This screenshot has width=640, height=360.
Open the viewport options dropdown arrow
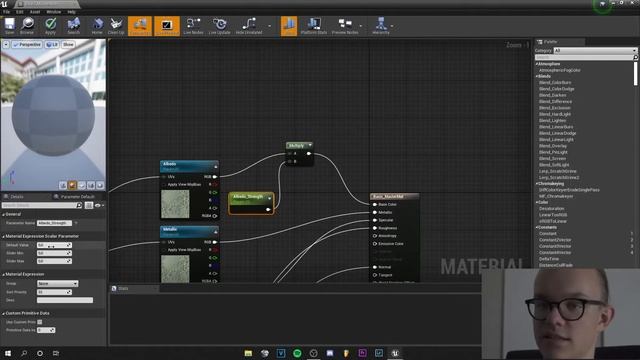(6, 44)
